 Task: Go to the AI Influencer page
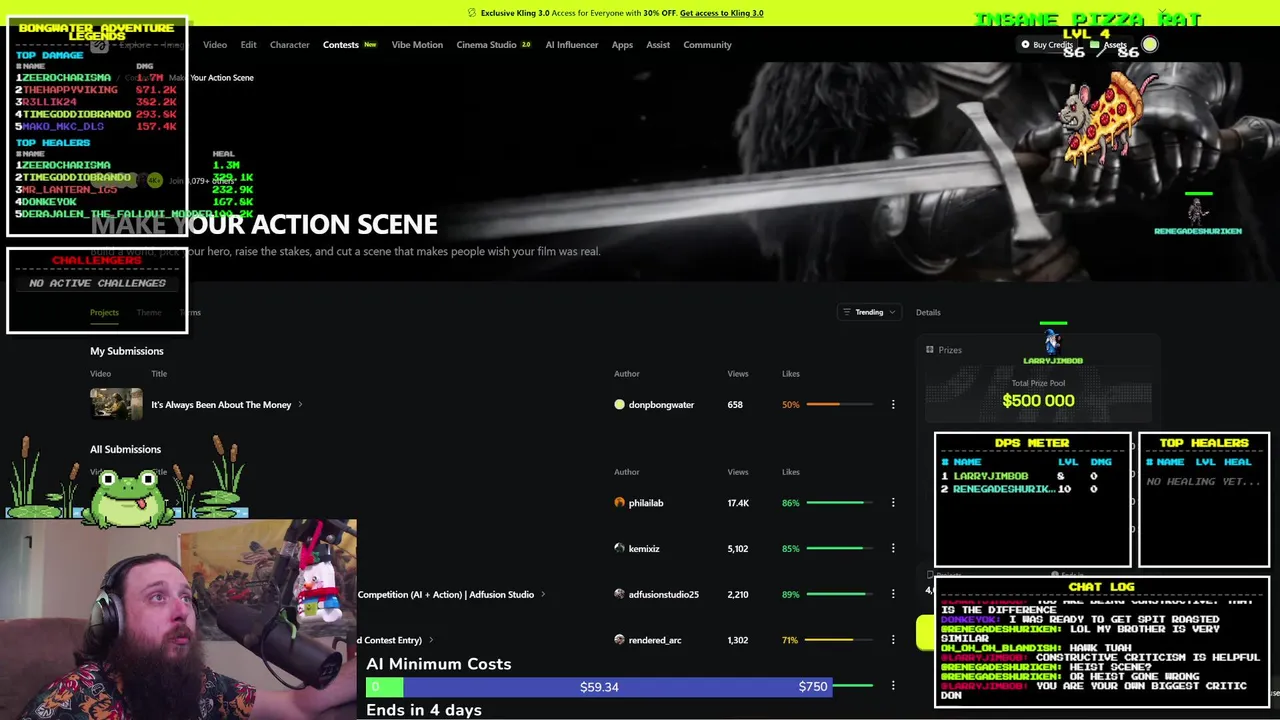tap(572, 45)
